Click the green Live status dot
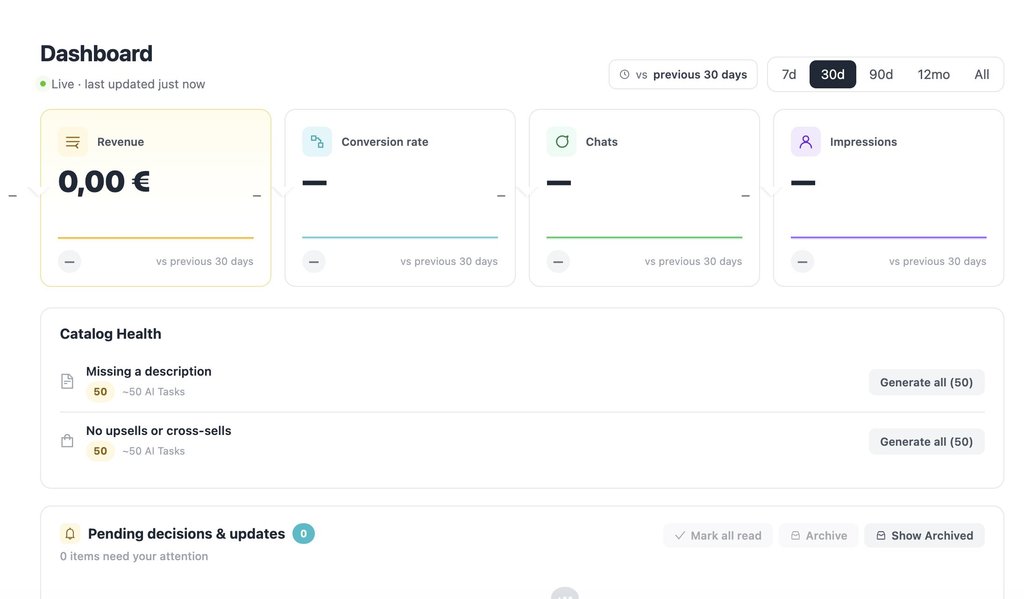 43,84
